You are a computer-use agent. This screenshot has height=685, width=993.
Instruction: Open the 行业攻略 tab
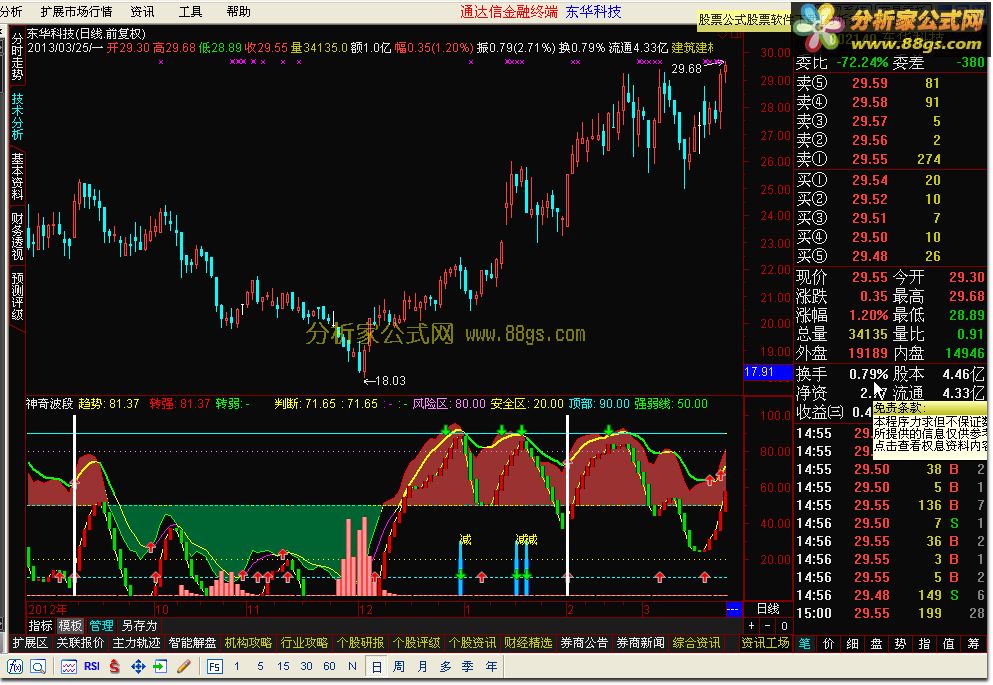[305, 643]
